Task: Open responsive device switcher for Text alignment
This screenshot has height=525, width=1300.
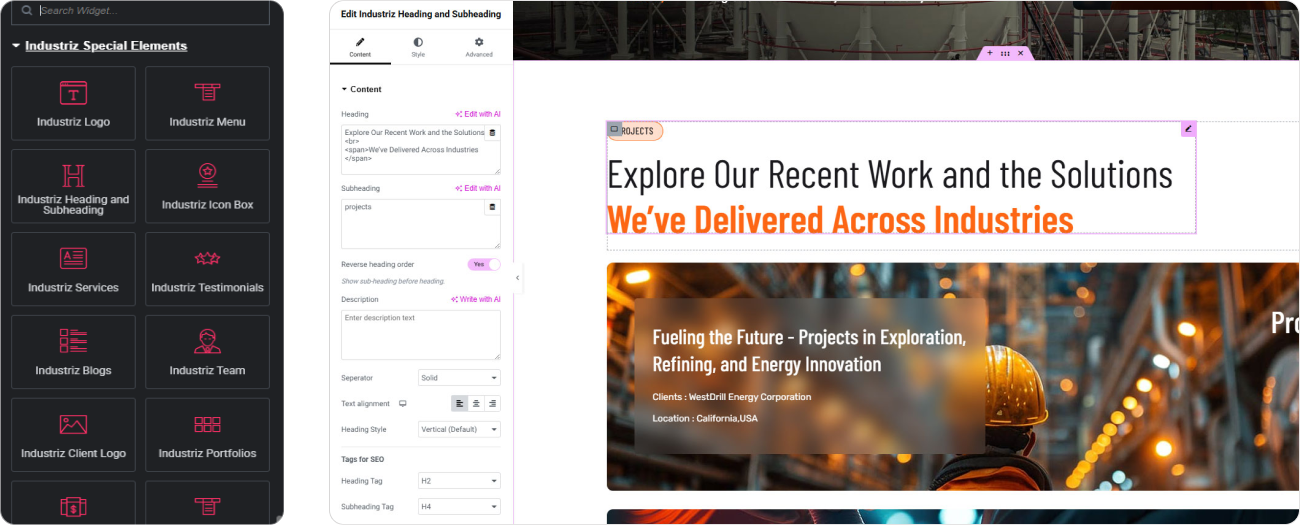Action: [403, 404]
